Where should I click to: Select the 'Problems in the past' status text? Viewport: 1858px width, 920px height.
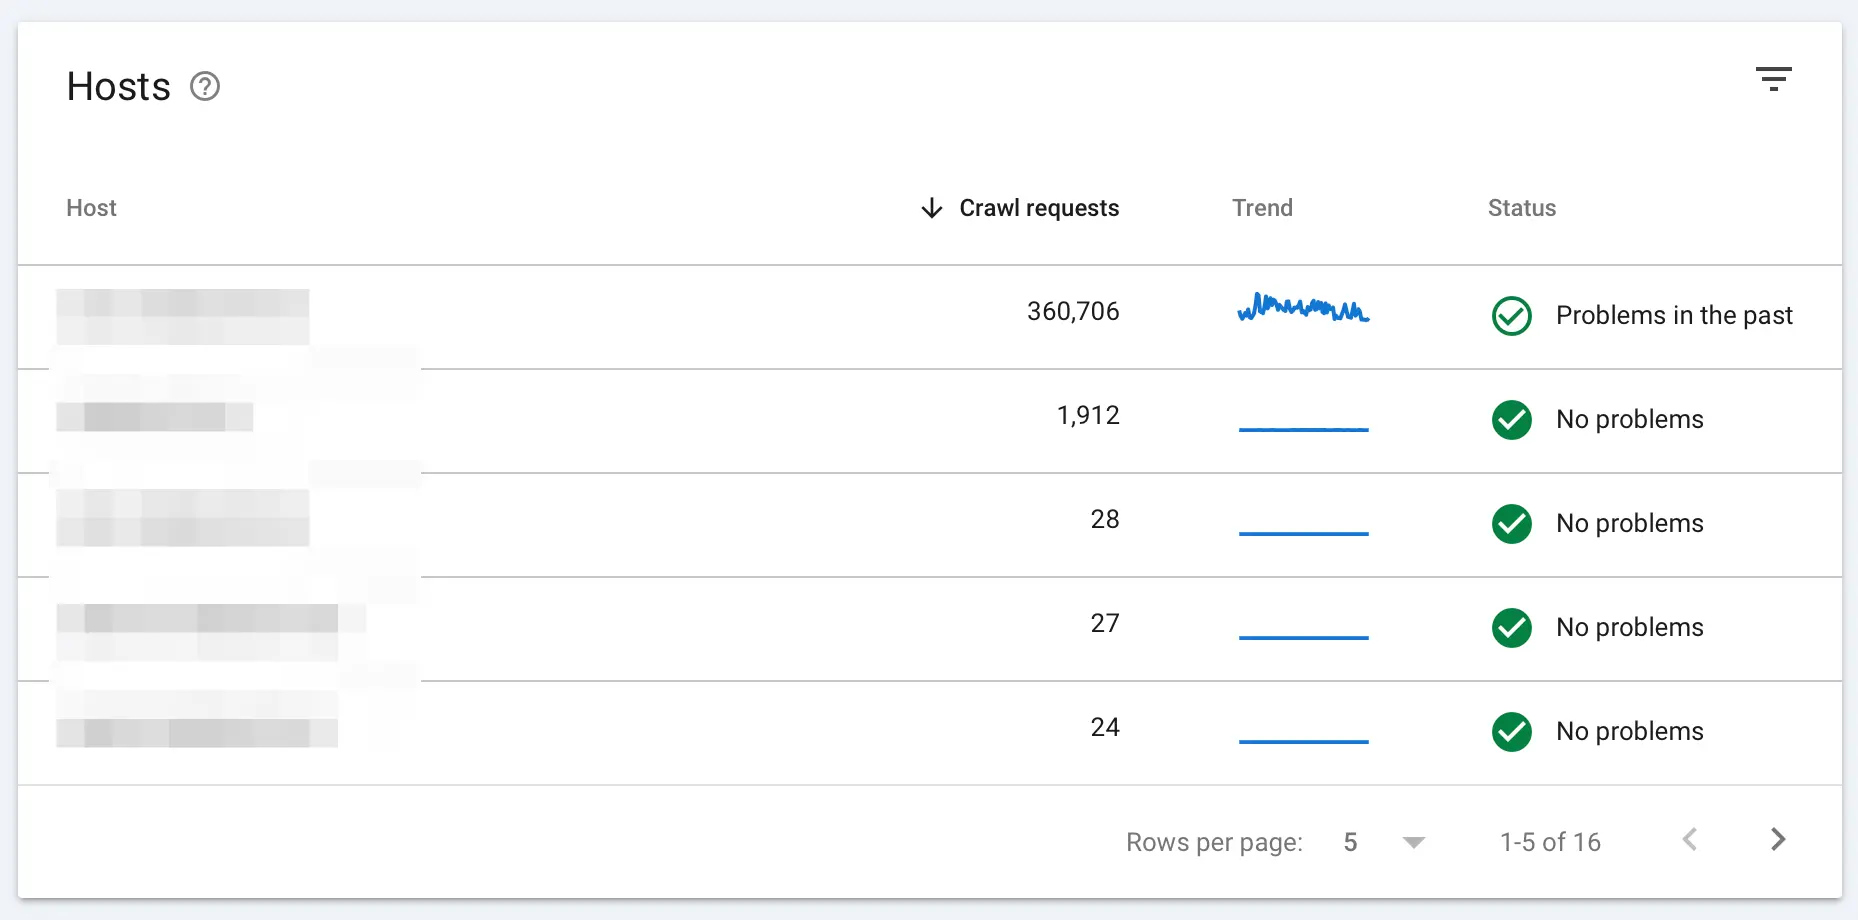click(x=1673, y=316)
